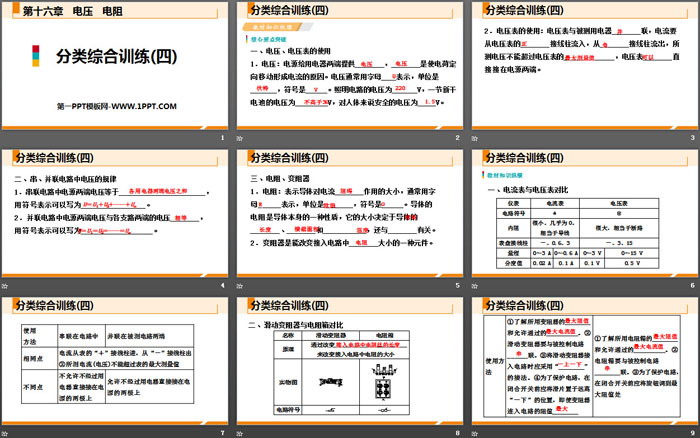Select slide 2 thumbnail about 电压、电压表的使用

point(350,65)
